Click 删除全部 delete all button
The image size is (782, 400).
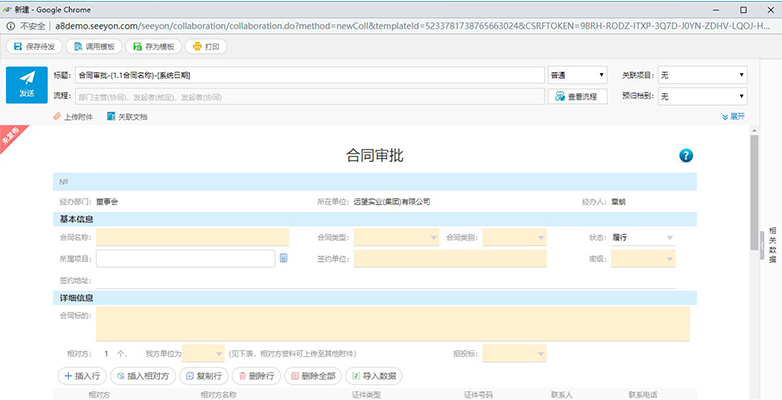[x=313, y=376]
